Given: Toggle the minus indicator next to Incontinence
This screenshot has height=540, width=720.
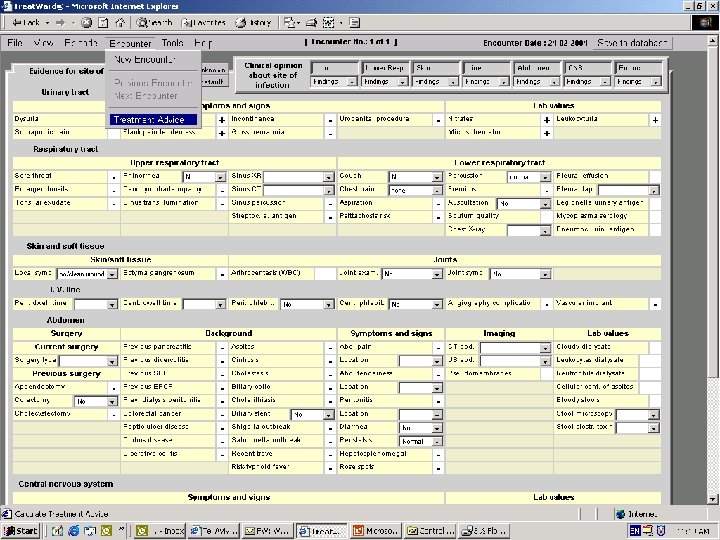Looking at the screenshot, I should click(330, 119).
